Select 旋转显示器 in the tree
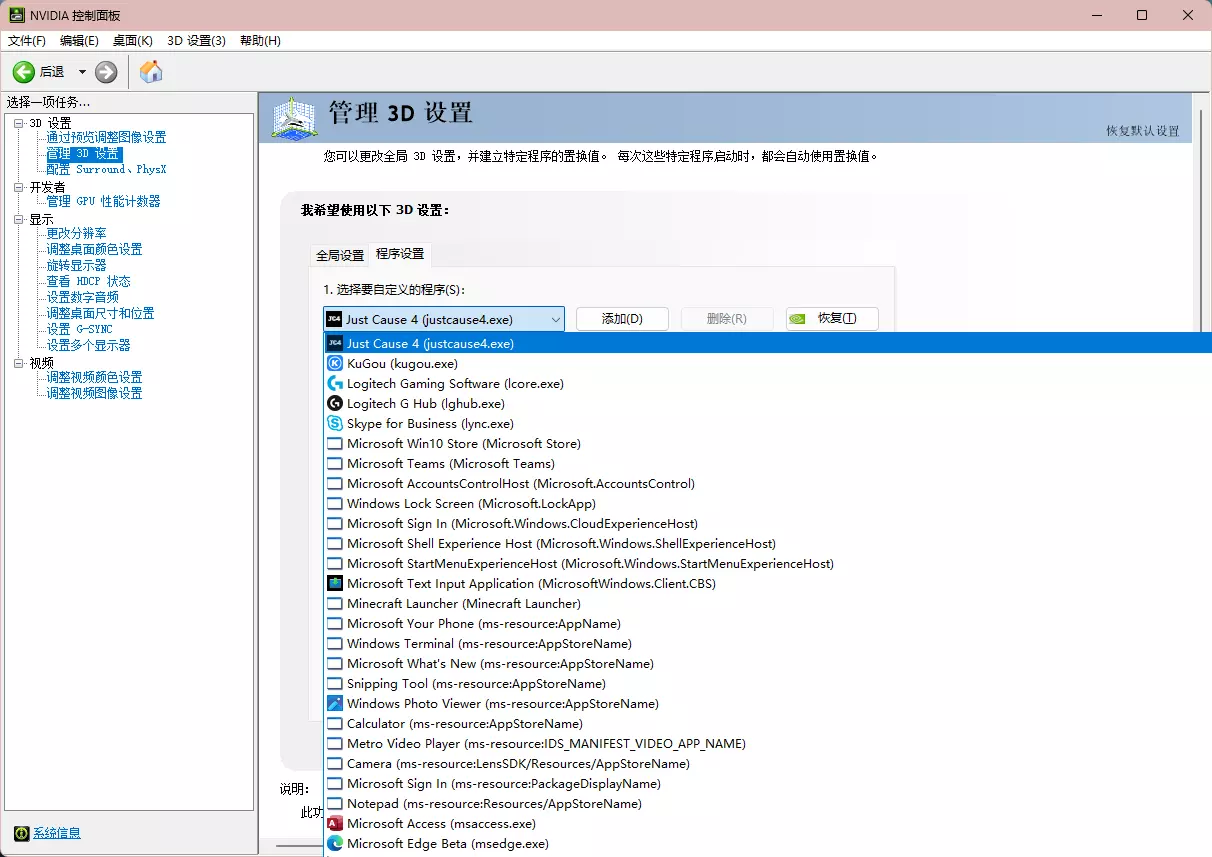The width and height of the screenshot is (1212, 857). tap(76, 265)
